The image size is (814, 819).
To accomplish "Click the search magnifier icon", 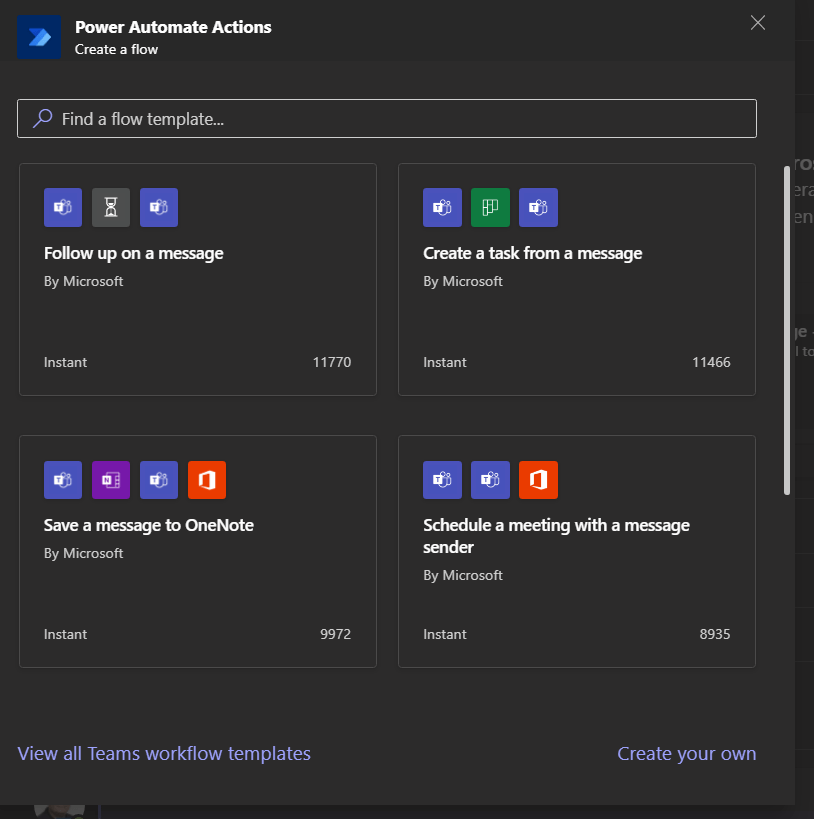I will click(x=42, y=119).
